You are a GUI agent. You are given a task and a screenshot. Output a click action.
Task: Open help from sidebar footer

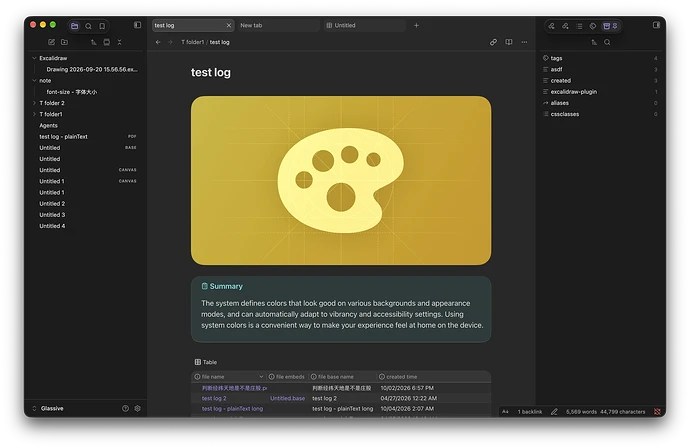click(x=125, y=408)
